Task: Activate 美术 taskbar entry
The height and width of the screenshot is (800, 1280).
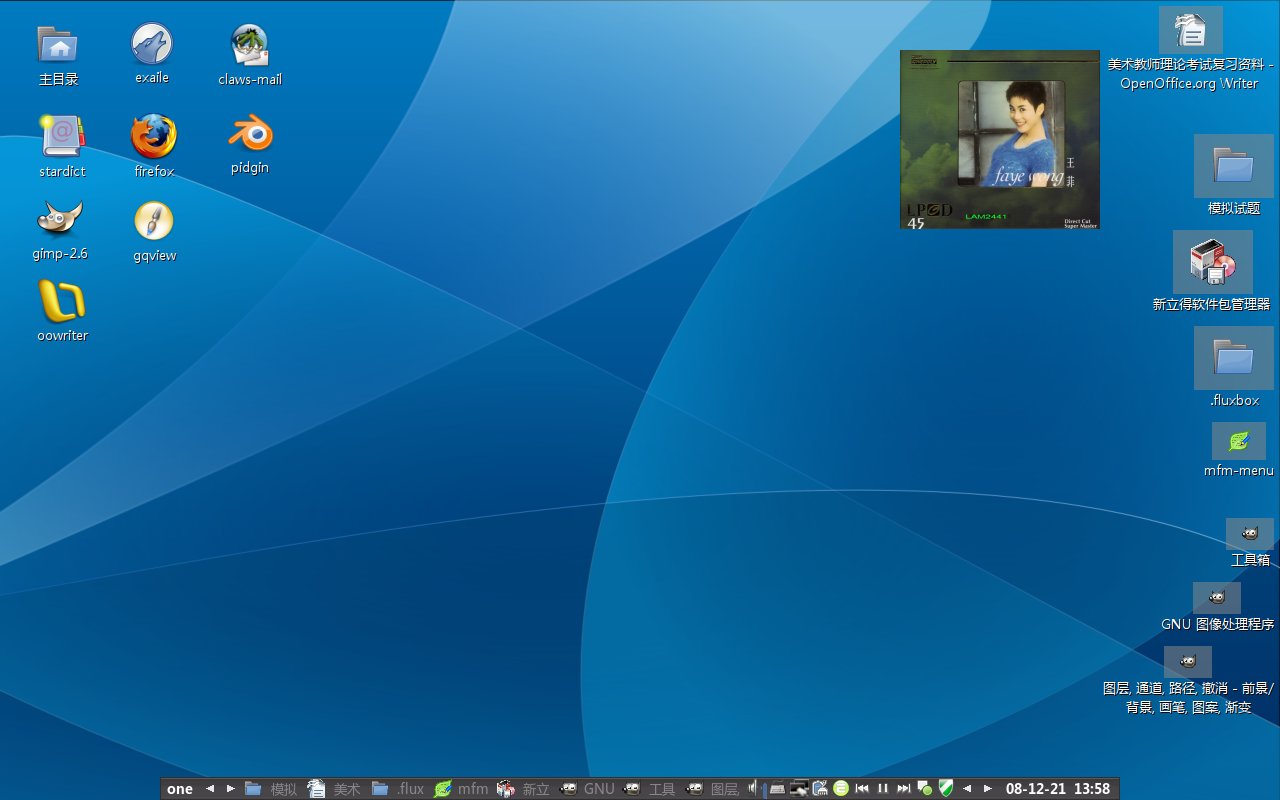Action: 334,789
